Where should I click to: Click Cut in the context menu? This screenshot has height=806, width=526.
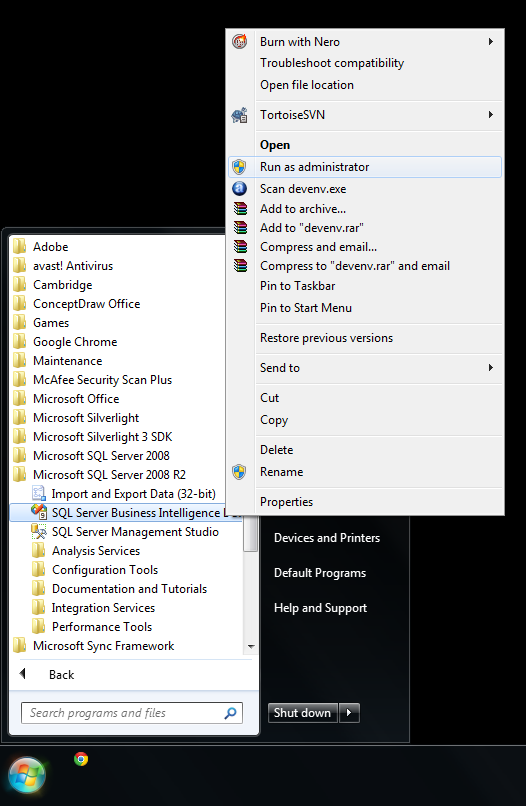pos(269,397)
